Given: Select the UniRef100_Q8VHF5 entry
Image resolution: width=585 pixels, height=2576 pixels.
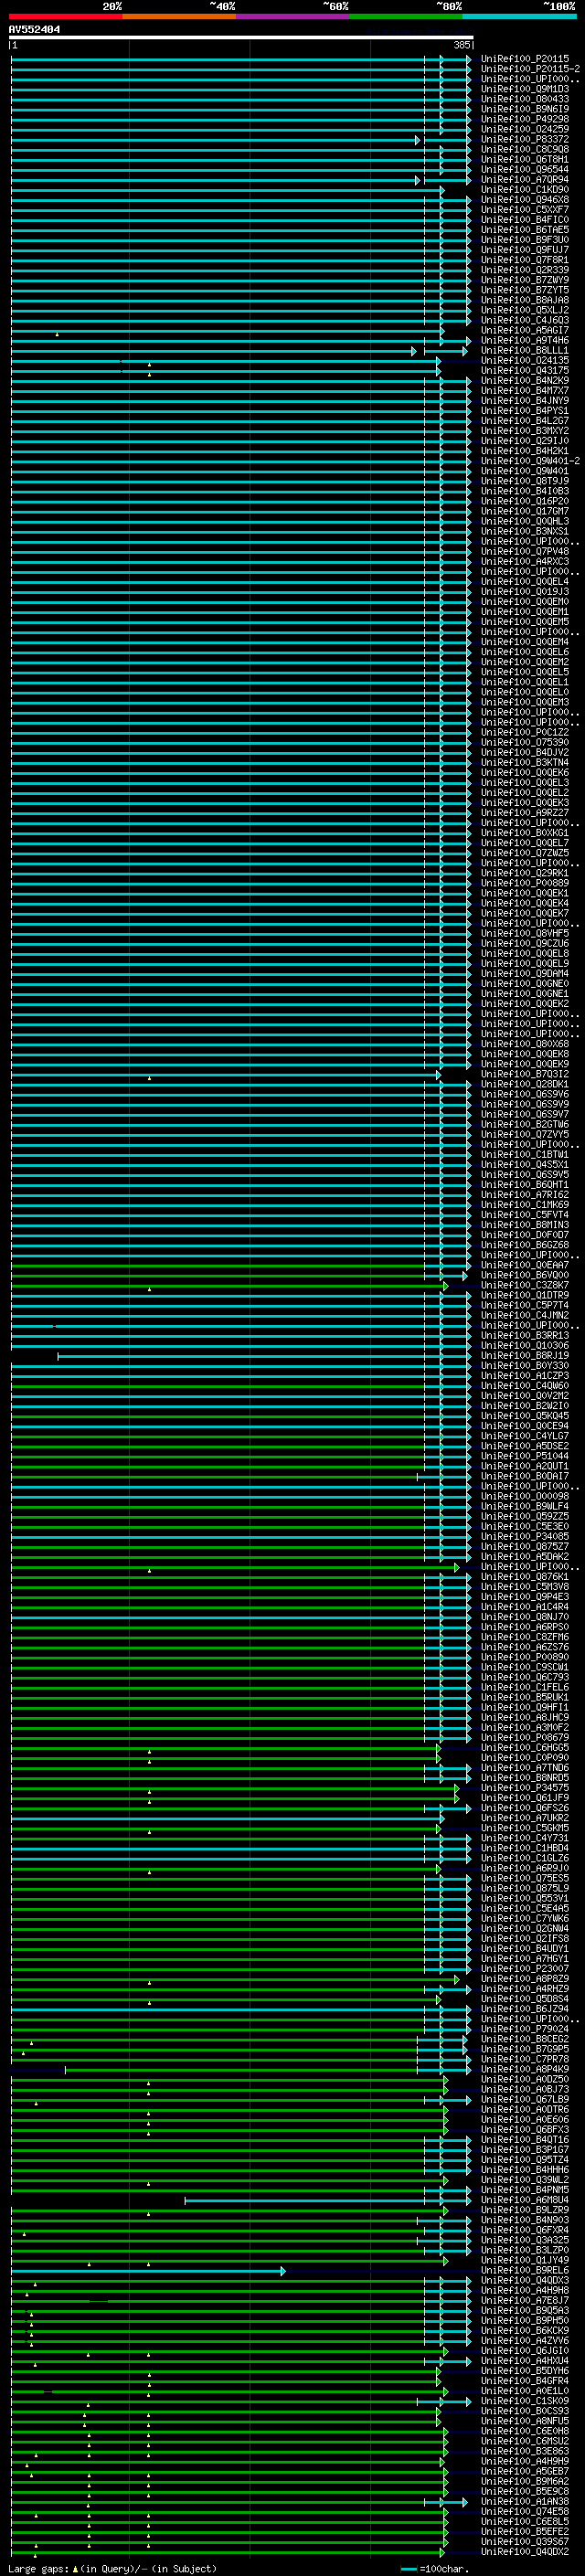Looking at the screenshot, I should coord(525,934).
